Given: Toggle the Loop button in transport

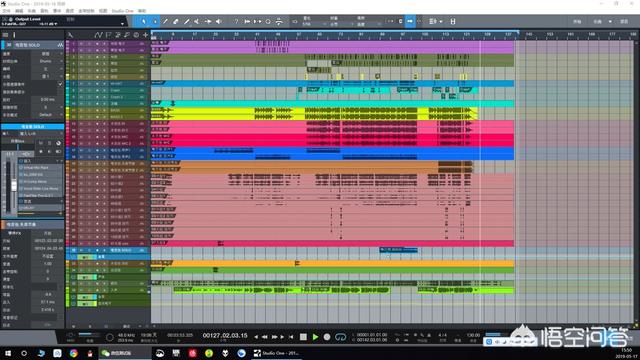Looking at the screenshot, I should pos(340,337).
